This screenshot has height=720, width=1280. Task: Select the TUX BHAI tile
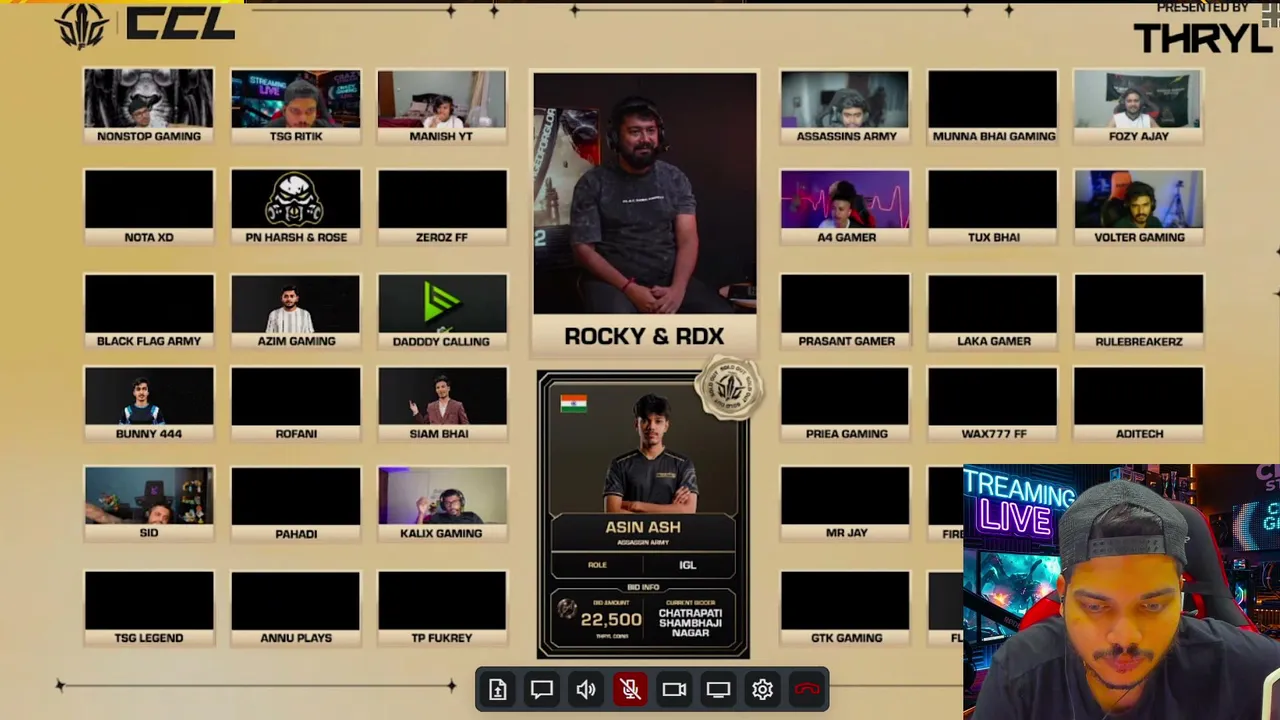993,207
